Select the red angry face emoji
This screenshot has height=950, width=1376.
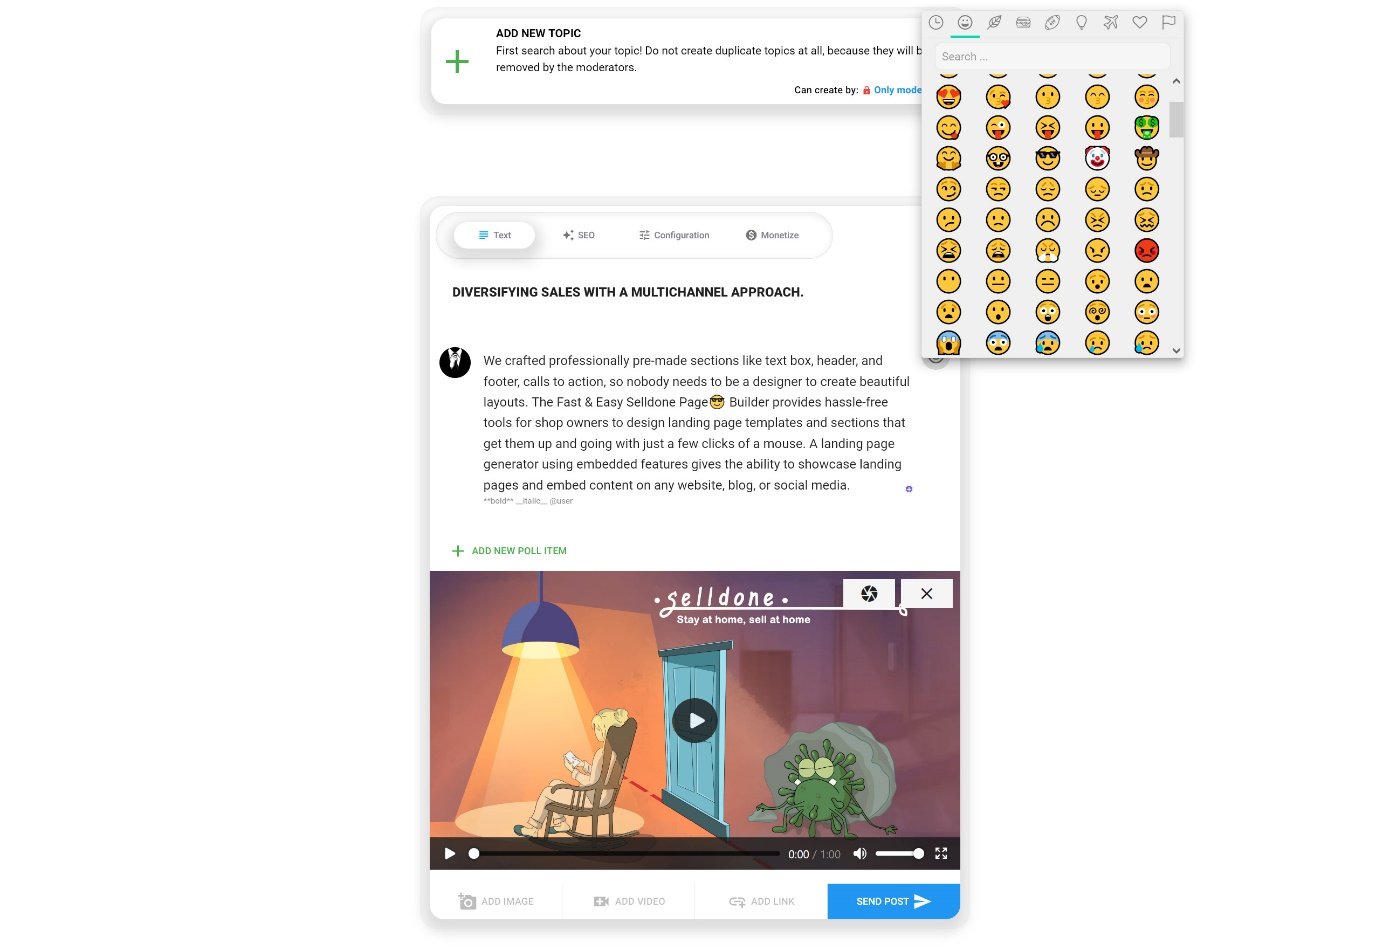point(1147,250)
